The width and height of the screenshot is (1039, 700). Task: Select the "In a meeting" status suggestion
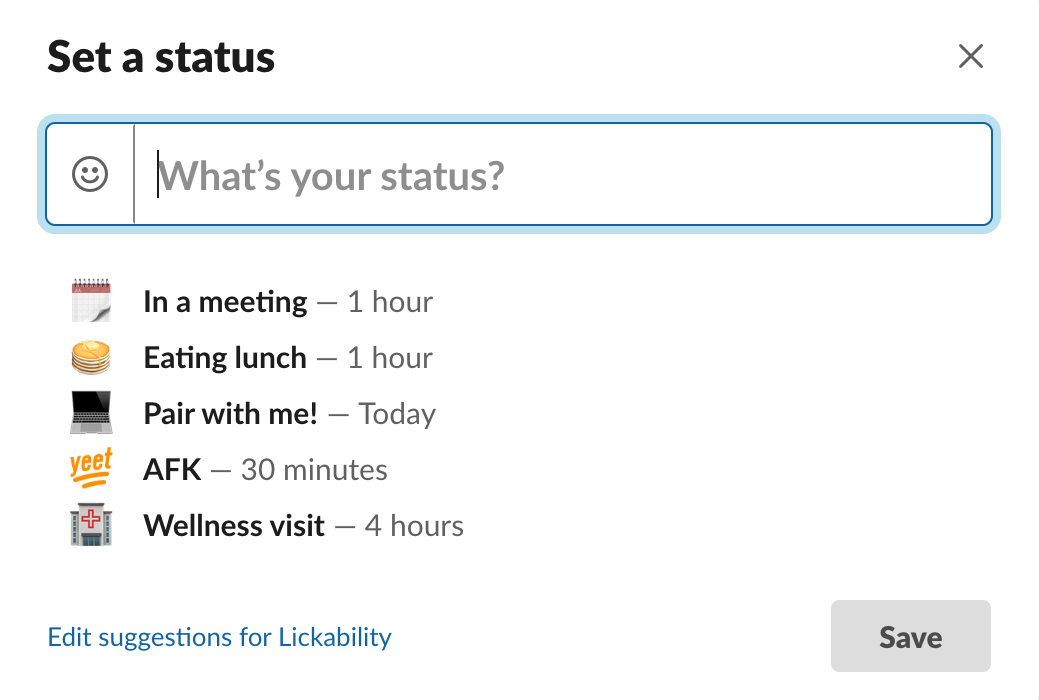(225, 302)
